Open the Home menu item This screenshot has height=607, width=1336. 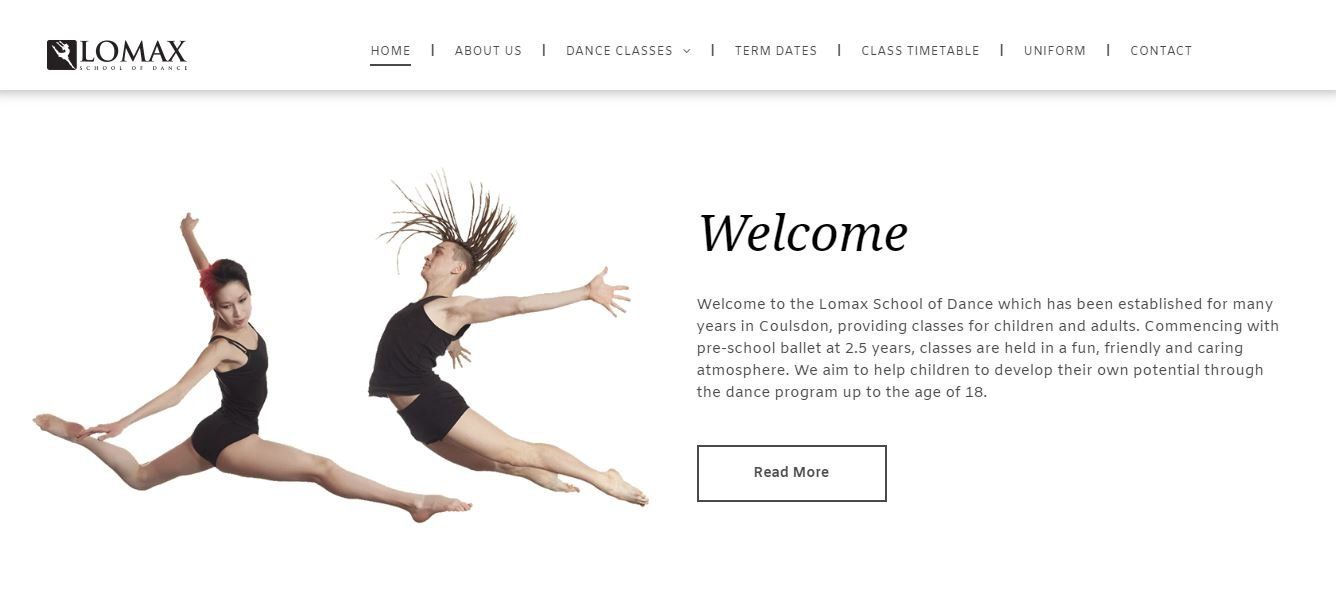tap(390, 50)
